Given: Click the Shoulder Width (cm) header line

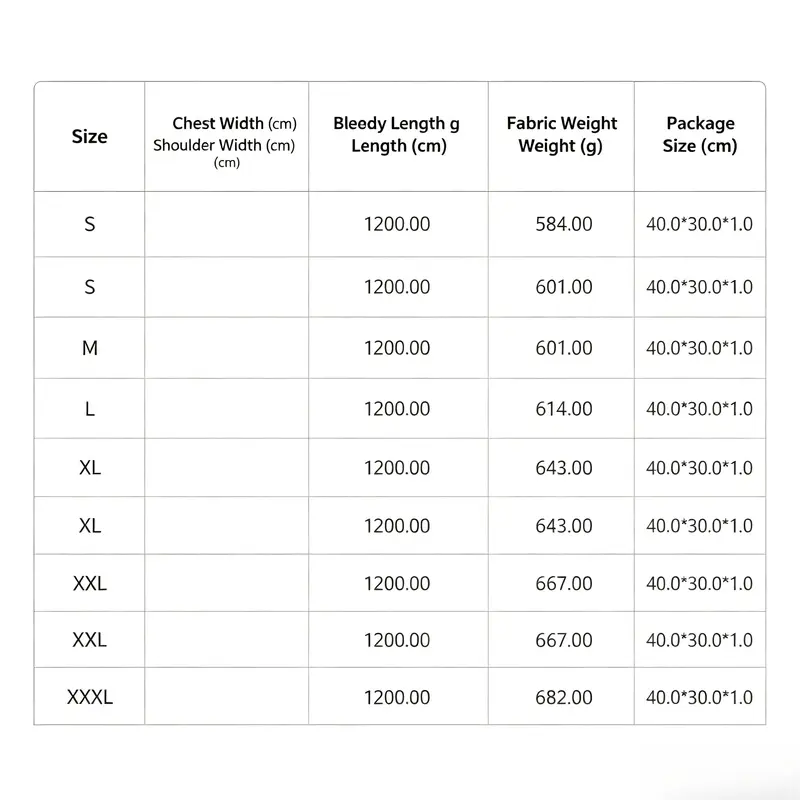Looking at the screenshot, I should click(224, 145).
